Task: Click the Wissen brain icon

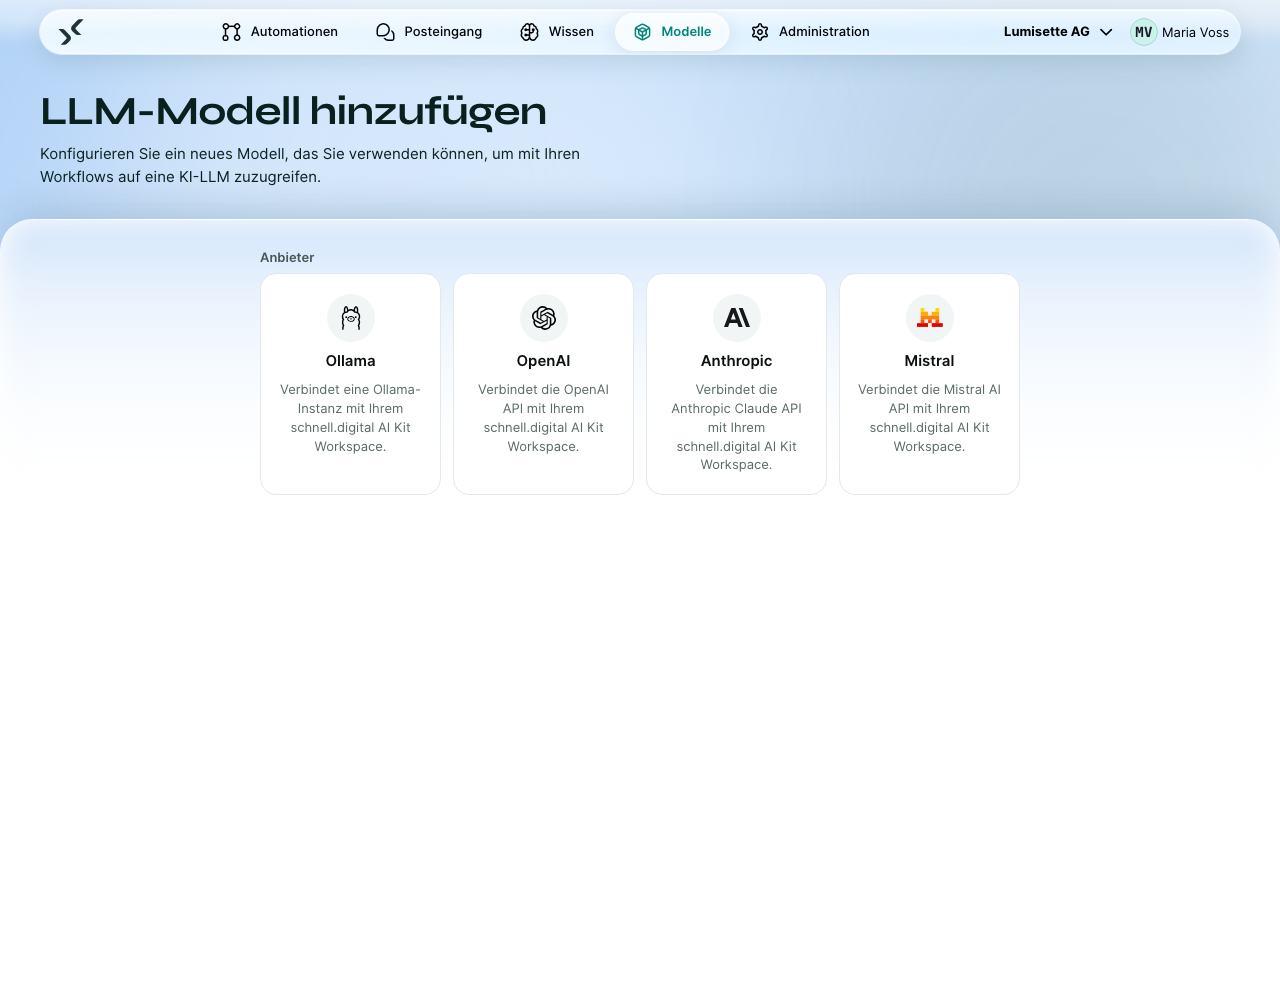Action: click(529, 32)
